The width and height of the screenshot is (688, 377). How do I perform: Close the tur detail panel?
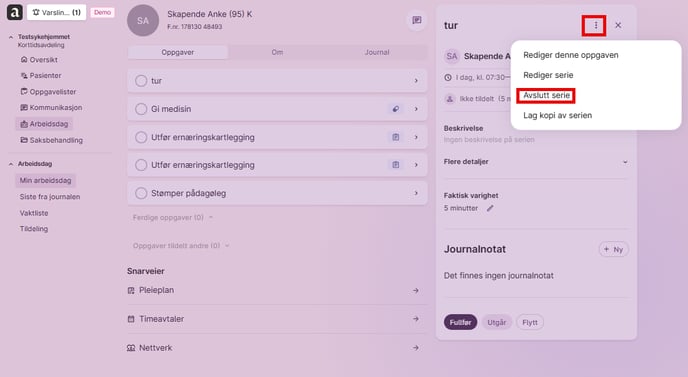coord(618,25)
